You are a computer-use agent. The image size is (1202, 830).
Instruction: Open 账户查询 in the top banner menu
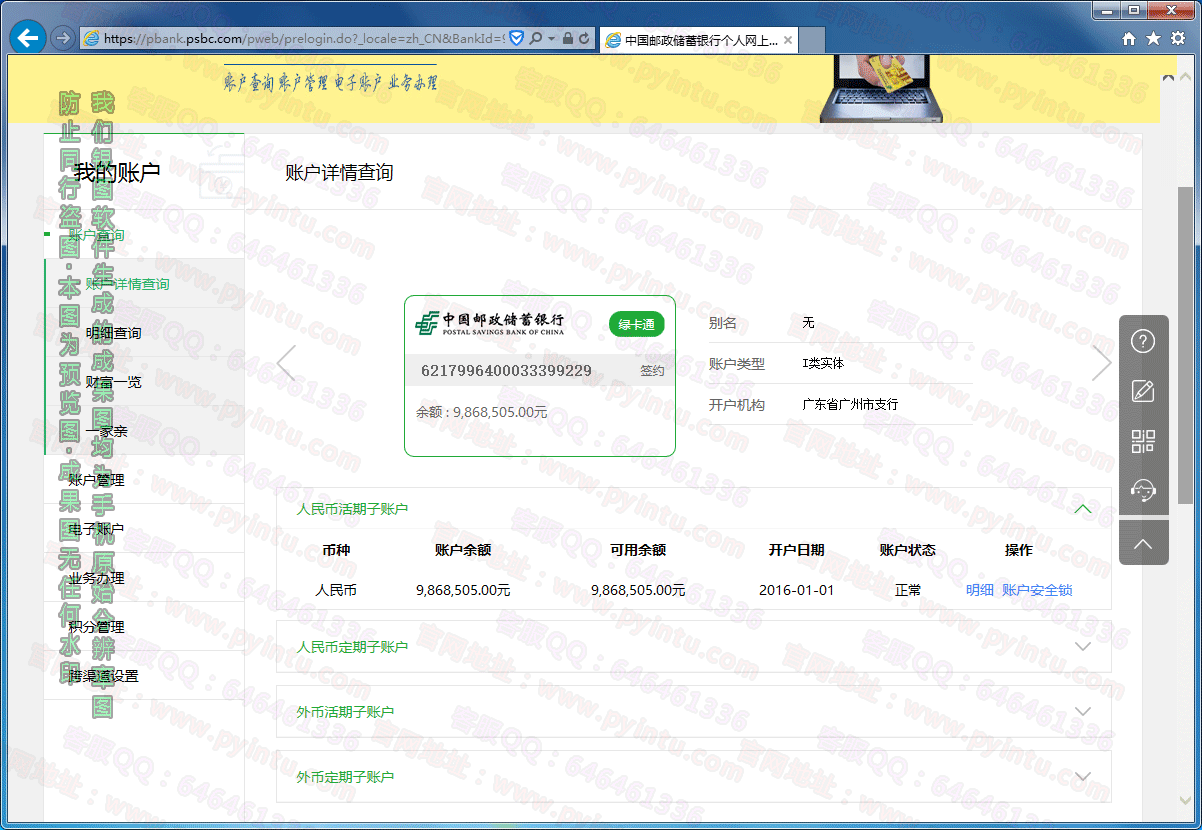(248, 83)
